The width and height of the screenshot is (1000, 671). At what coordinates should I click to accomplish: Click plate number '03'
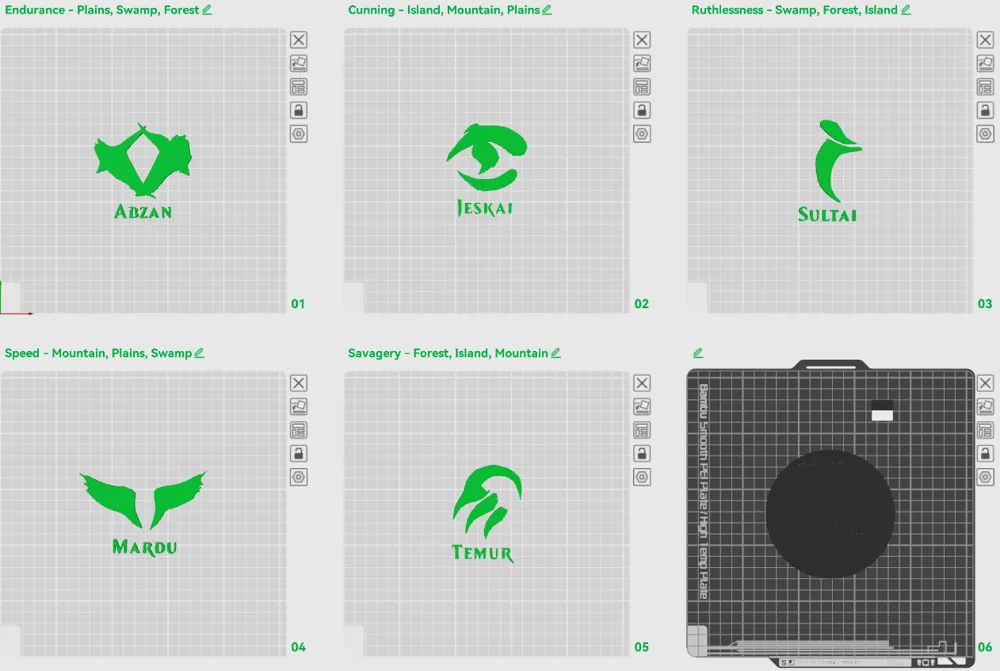click(985, 304)
